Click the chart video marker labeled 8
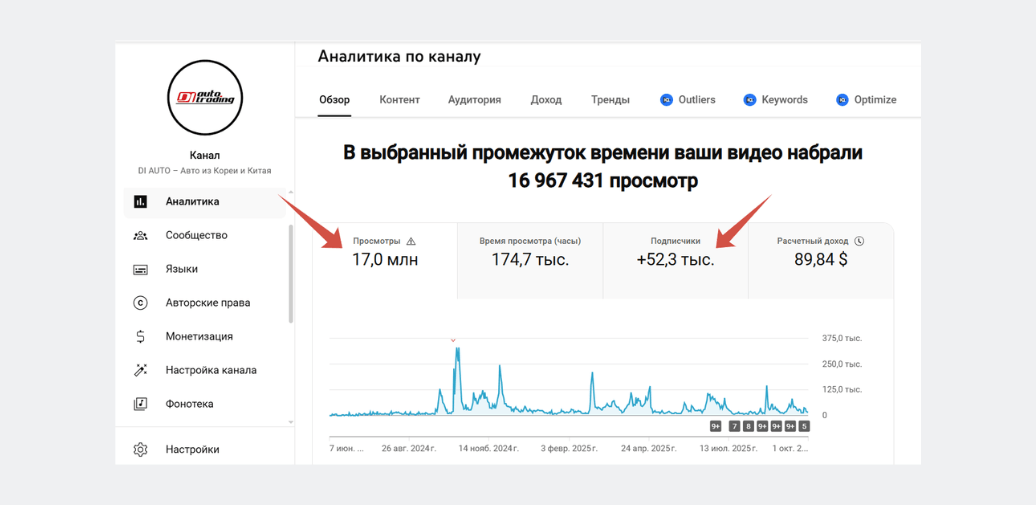This screenshot has width=1036, height=505. tap(749, 426)
